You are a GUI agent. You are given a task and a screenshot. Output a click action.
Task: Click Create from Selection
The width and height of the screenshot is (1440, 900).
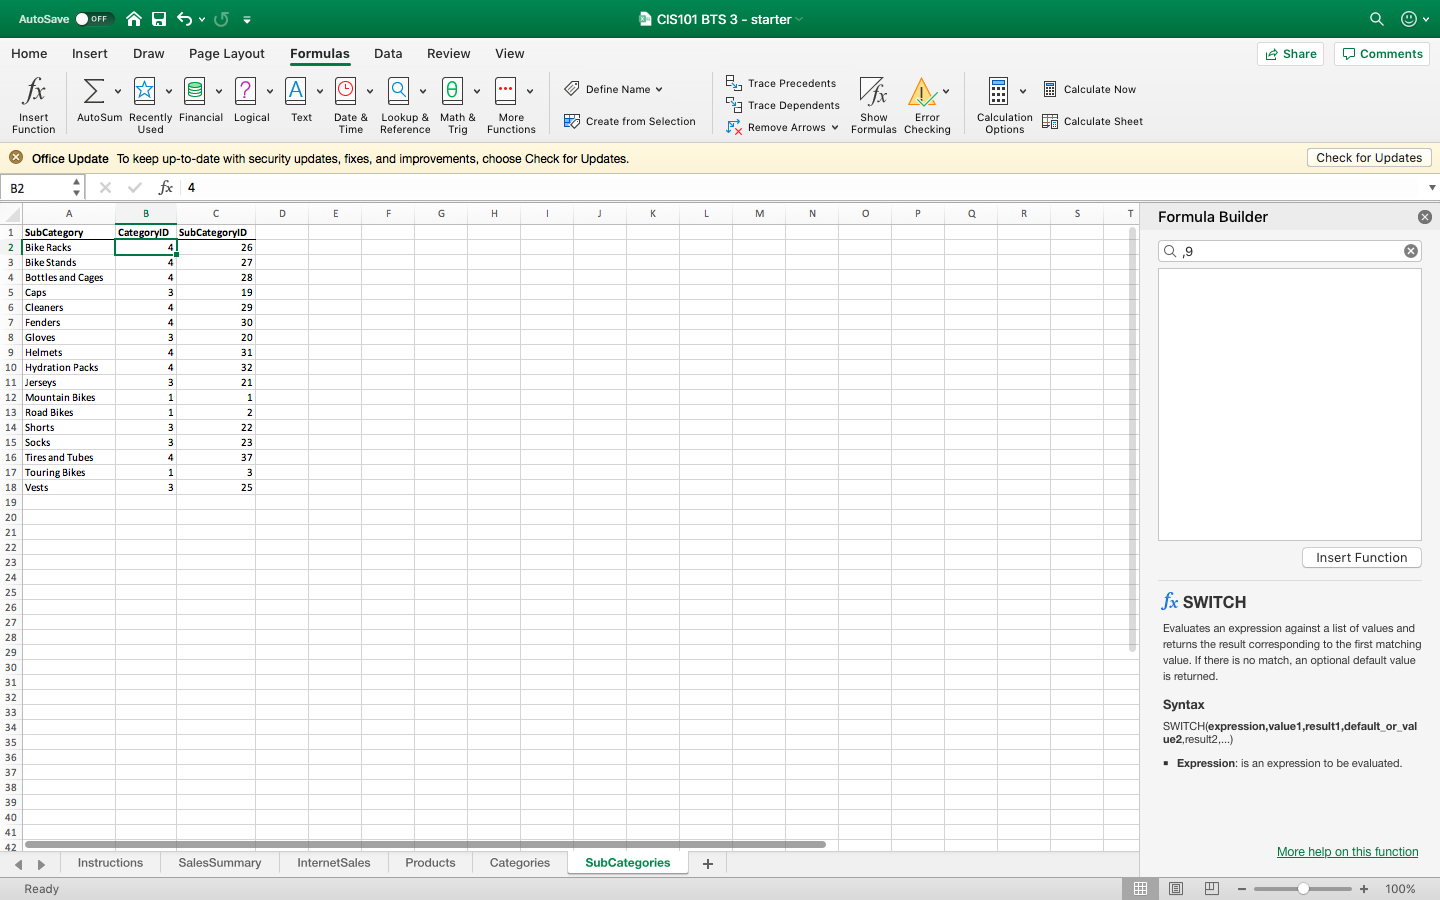(629, 121)
